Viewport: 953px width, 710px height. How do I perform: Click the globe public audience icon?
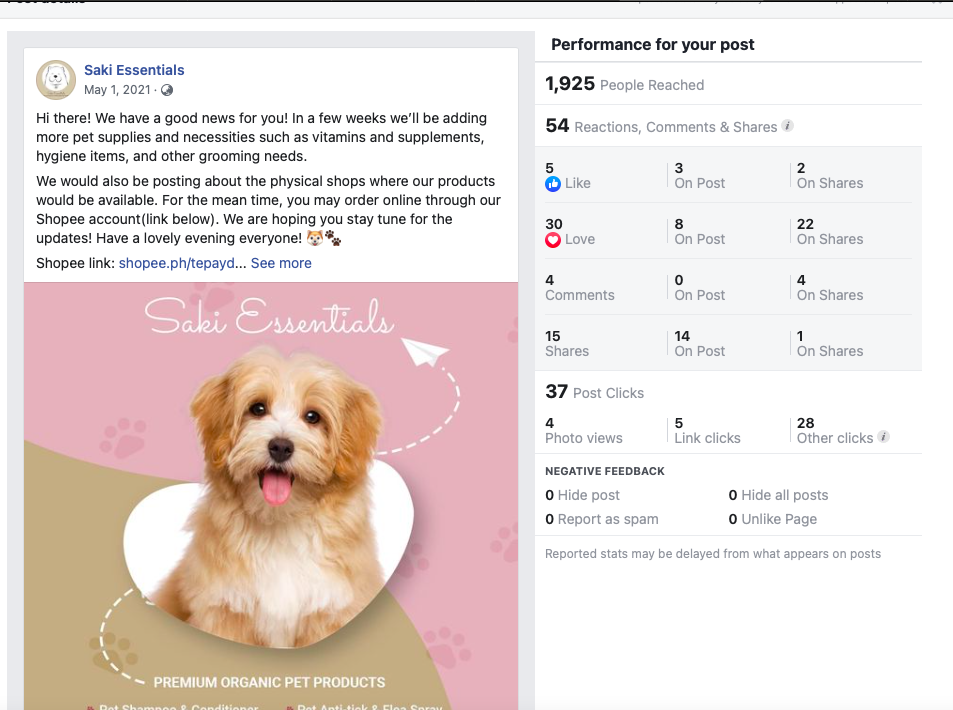167,90
